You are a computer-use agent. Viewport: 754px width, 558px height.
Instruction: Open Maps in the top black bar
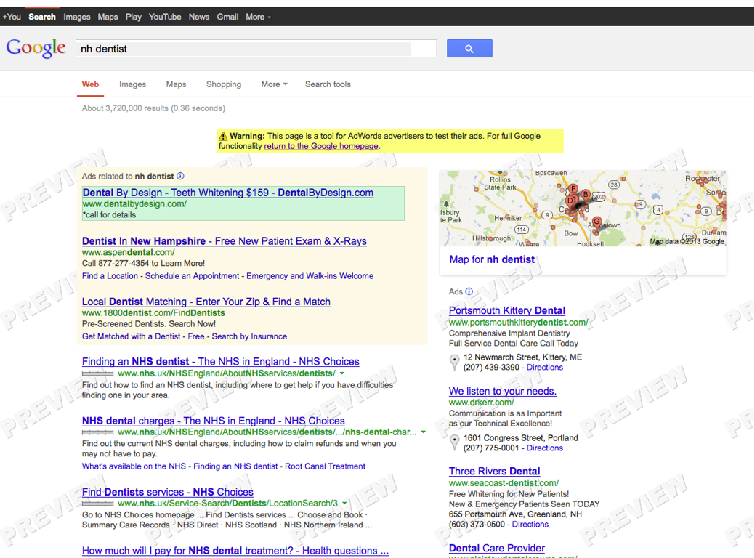pos(108,17)
